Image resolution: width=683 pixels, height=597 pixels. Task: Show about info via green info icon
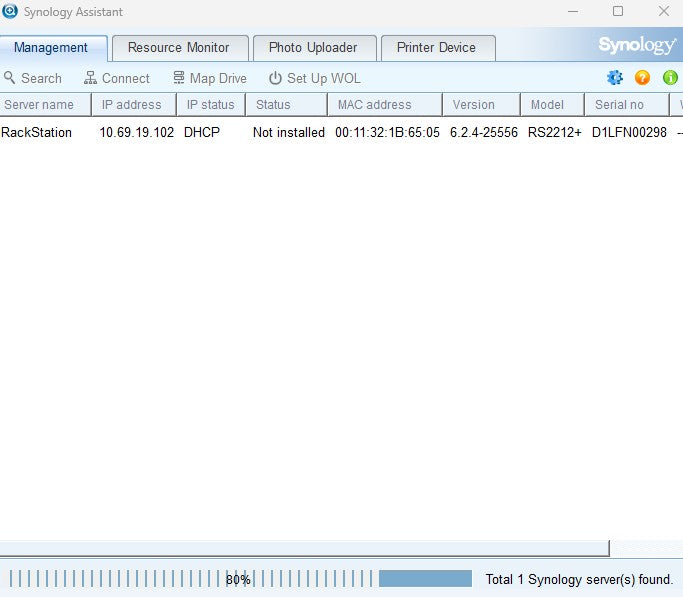click(x=670, y=78)
